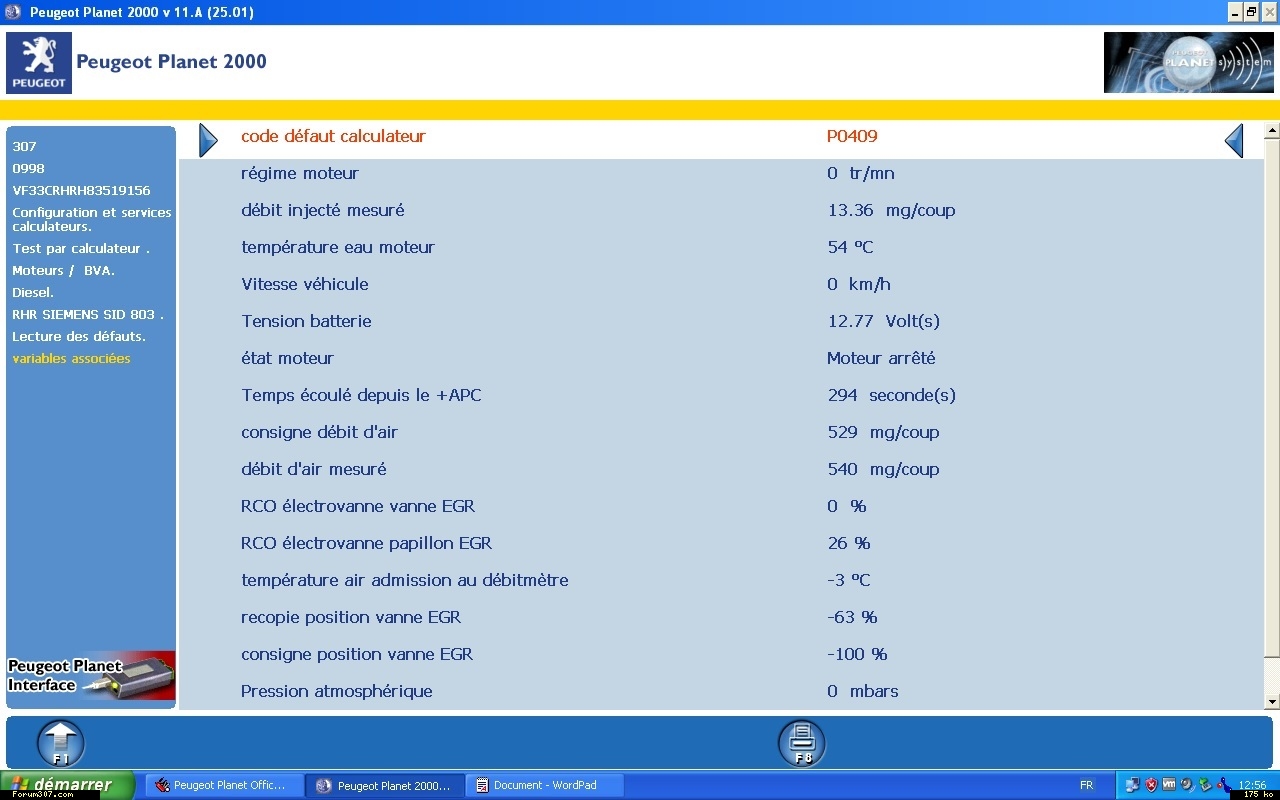Click the right-pointing blue arrow beside code défaut
Image resolution: width=1280 pixels, height=800 pixels.
(x=208, y=140)
